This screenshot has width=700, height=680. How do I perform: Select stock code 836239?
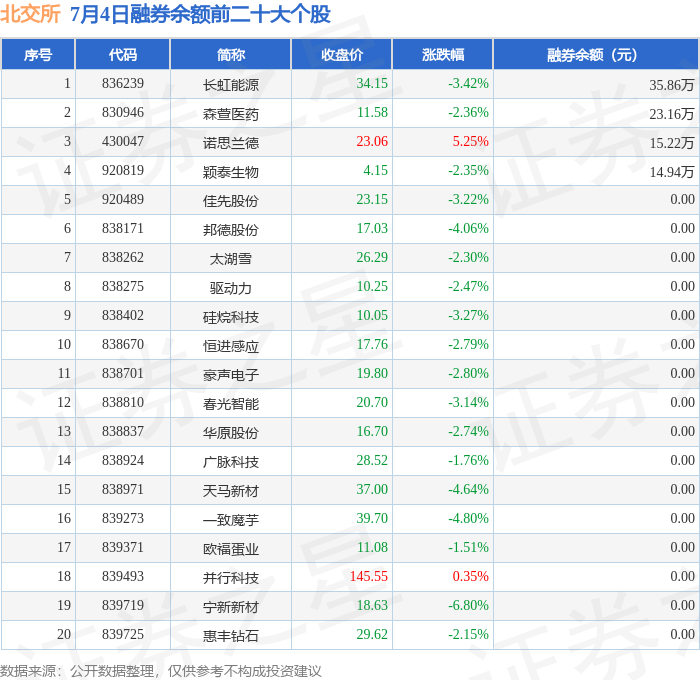click(123, 83)
